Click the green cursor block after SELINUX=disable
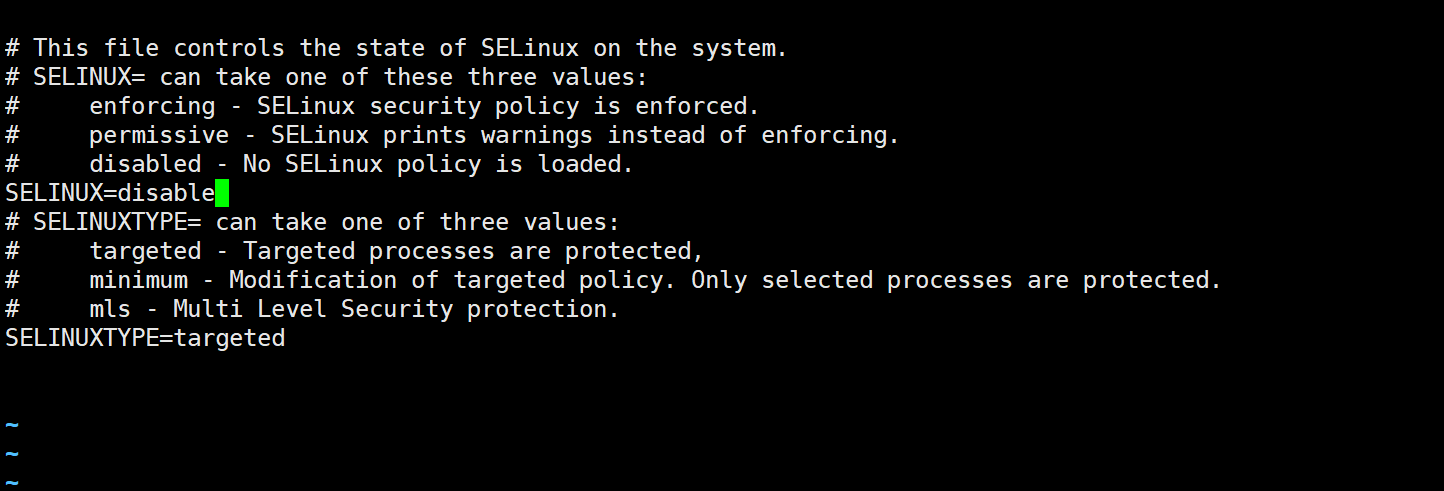The height and width of the screenshot is (491, 1444). click(222, 193)
